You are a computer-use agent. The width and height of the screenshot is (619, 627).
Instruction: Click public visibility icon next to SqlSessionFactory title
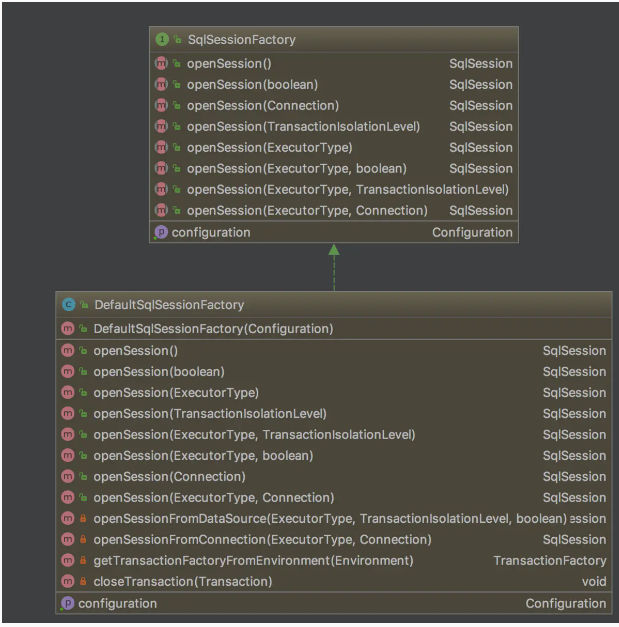177,40
